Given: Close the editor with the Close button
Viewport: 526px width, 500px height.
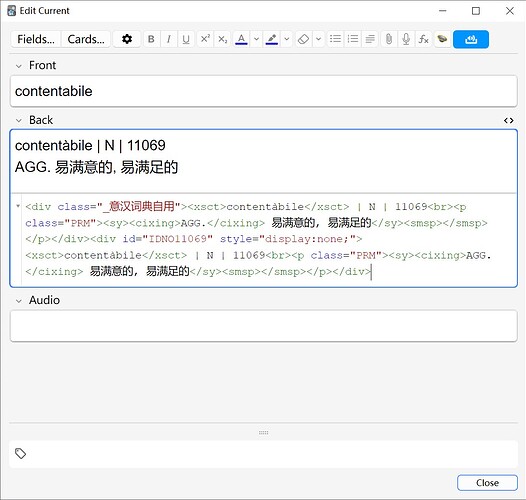Looking at the screenshot, I should point(487,483).
